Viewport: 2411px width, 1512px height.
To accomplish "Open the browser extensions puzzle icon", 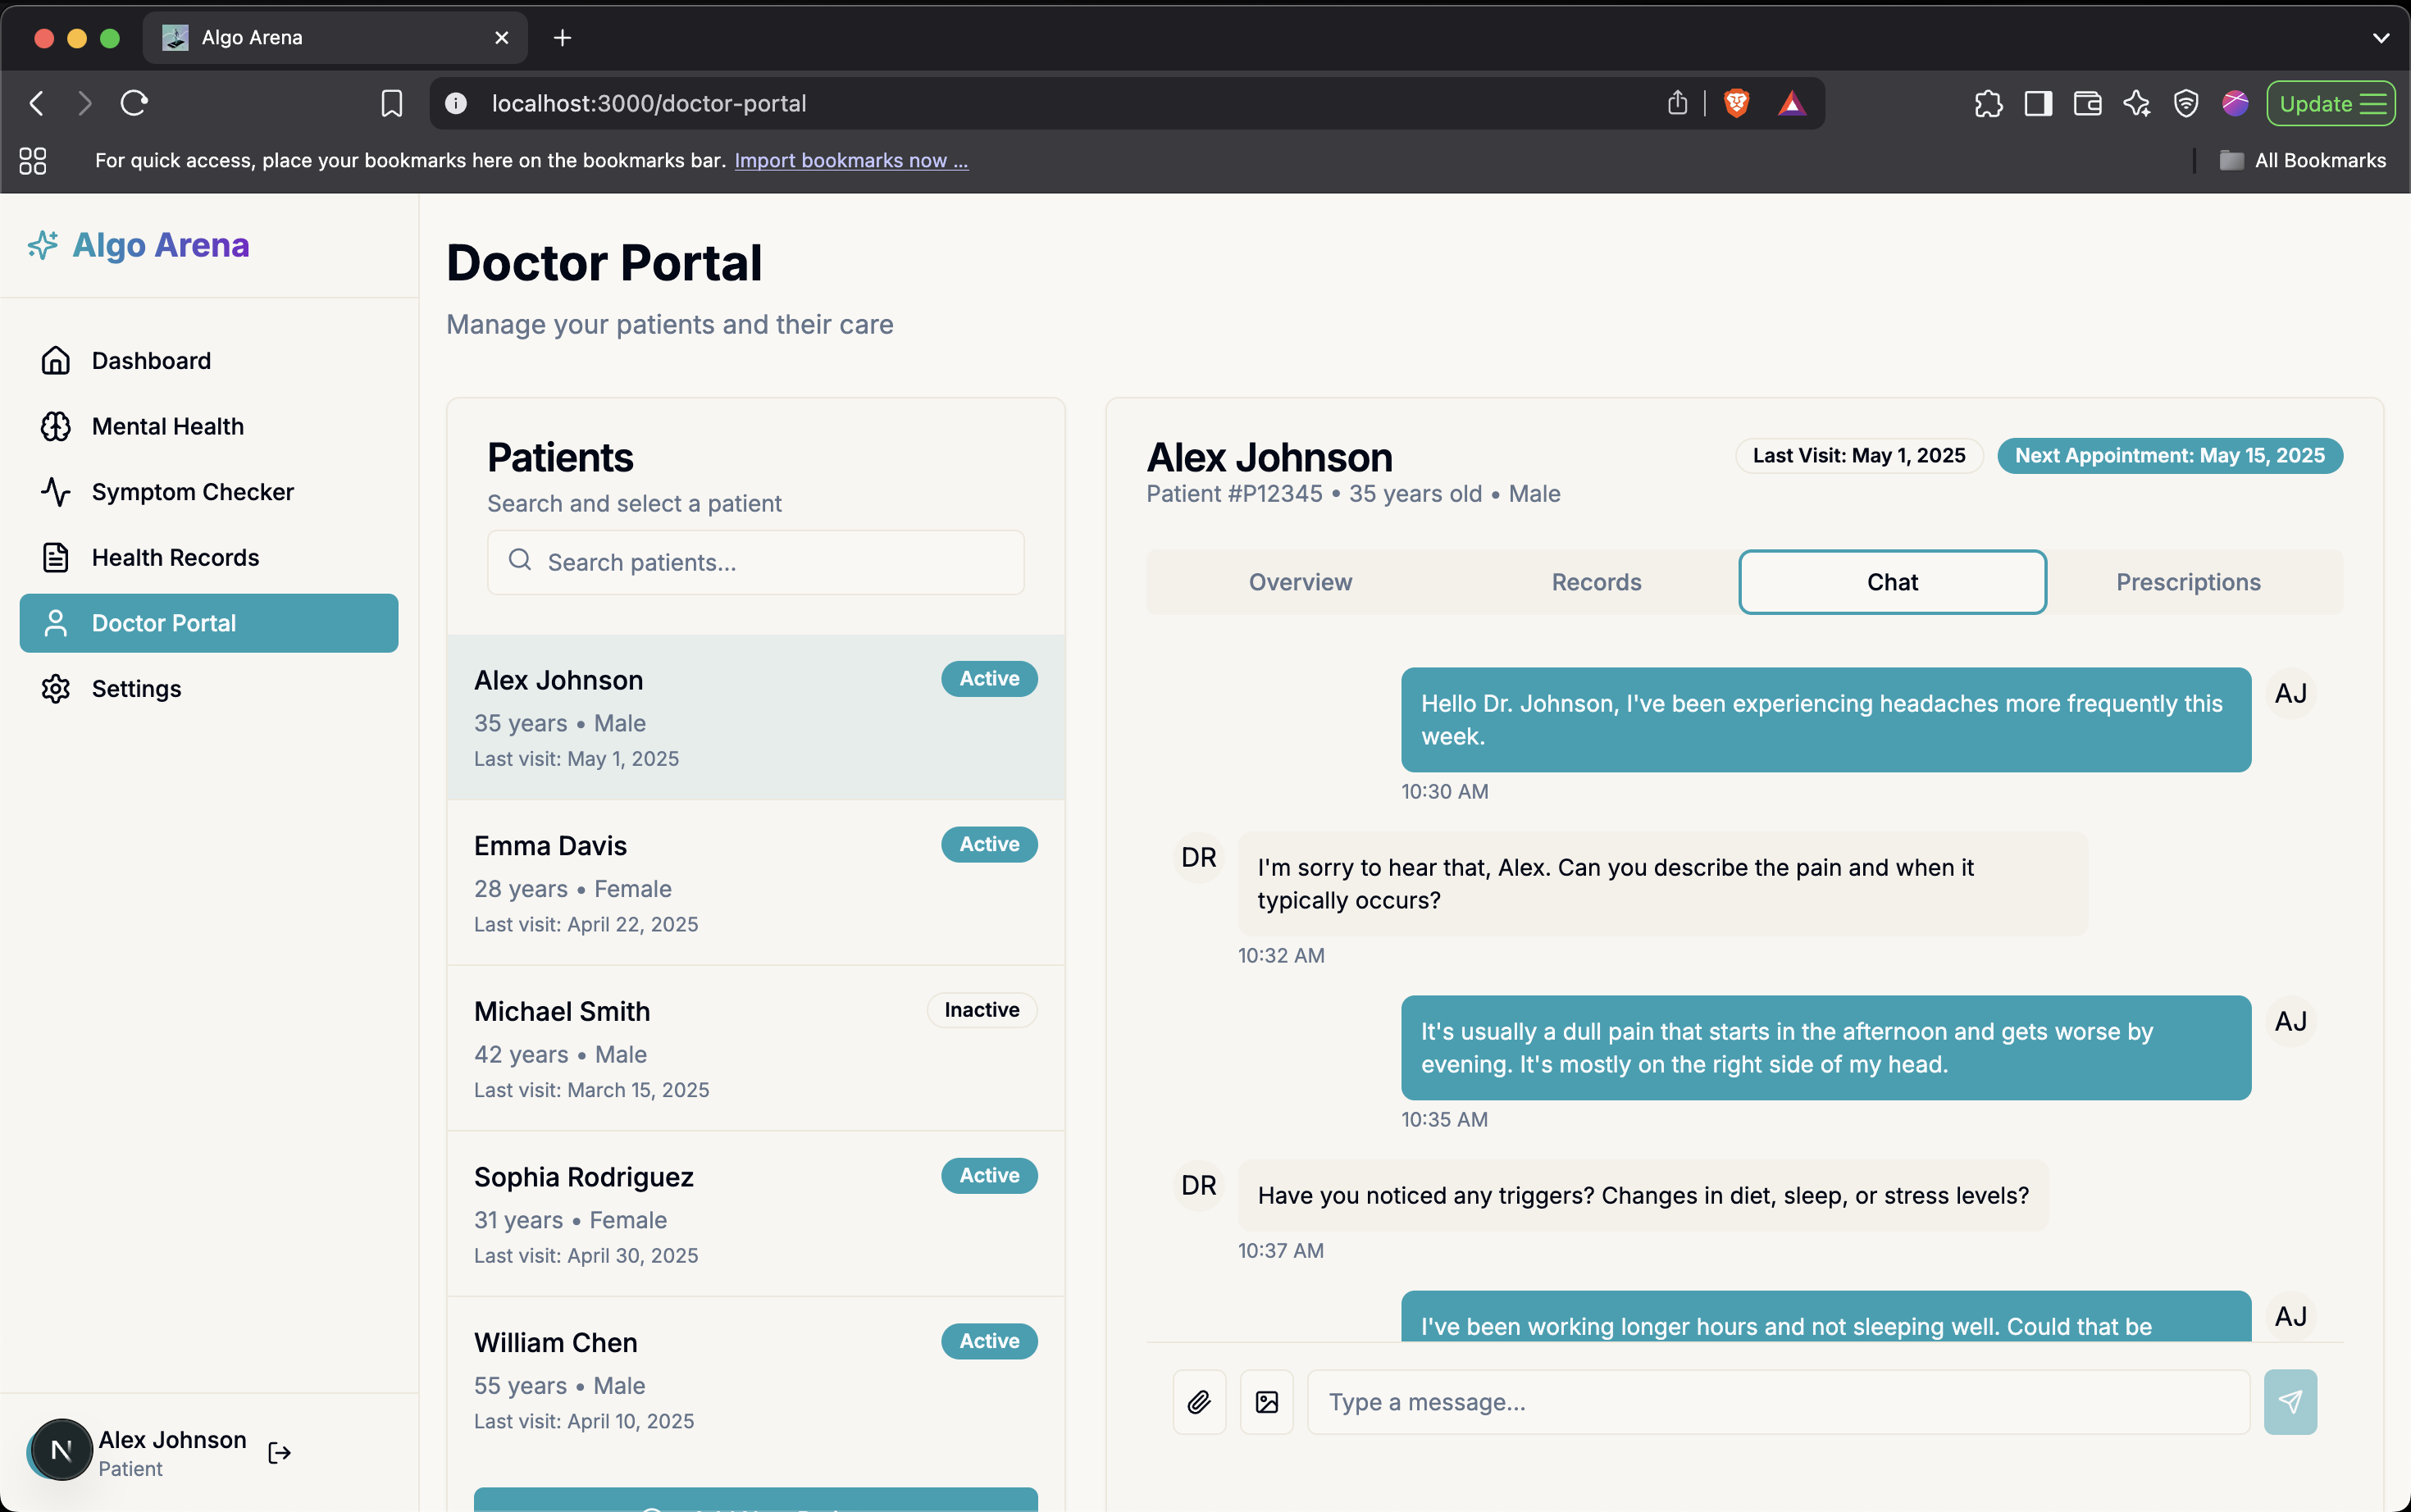I will pos(1988,103).
